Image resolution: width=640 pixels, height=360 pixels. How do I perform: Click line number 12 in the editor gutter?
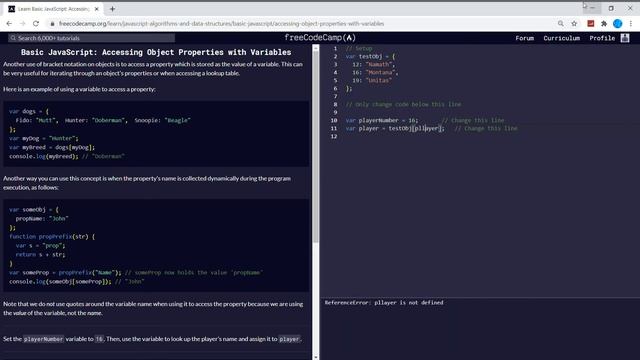(x=334, y=136)
